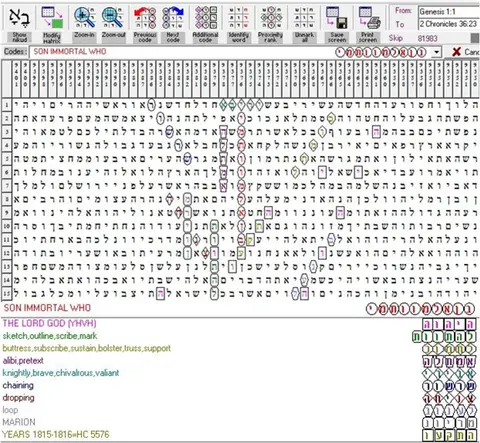This screenshot has height=443, width=480.
Task: Edit the From field Genesis 1:1
Action: pyautogui.click(x=449, y=12)
